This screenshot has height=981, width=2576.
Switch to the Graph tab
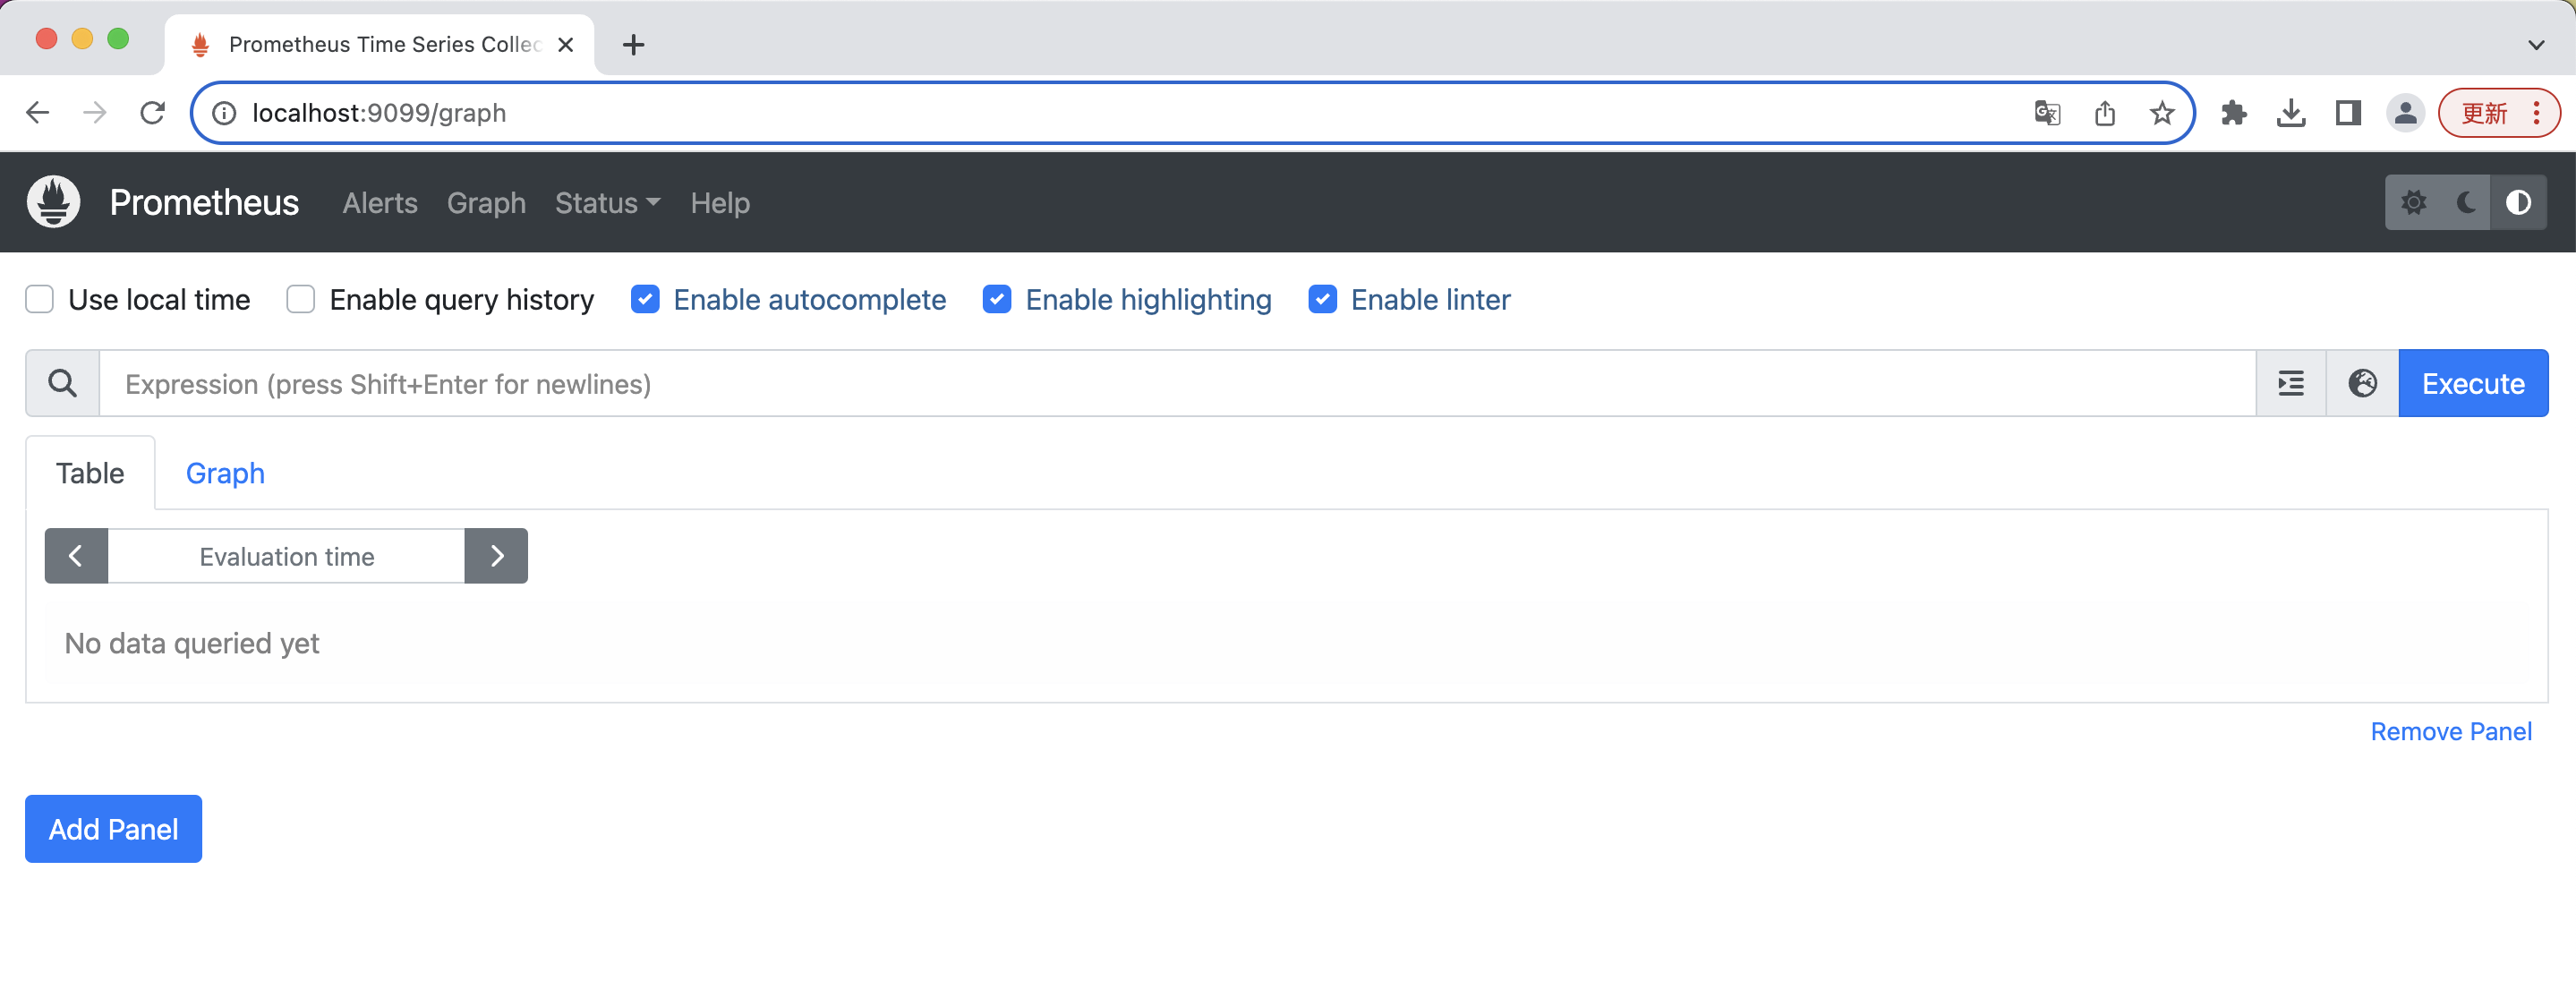point(225,473)
